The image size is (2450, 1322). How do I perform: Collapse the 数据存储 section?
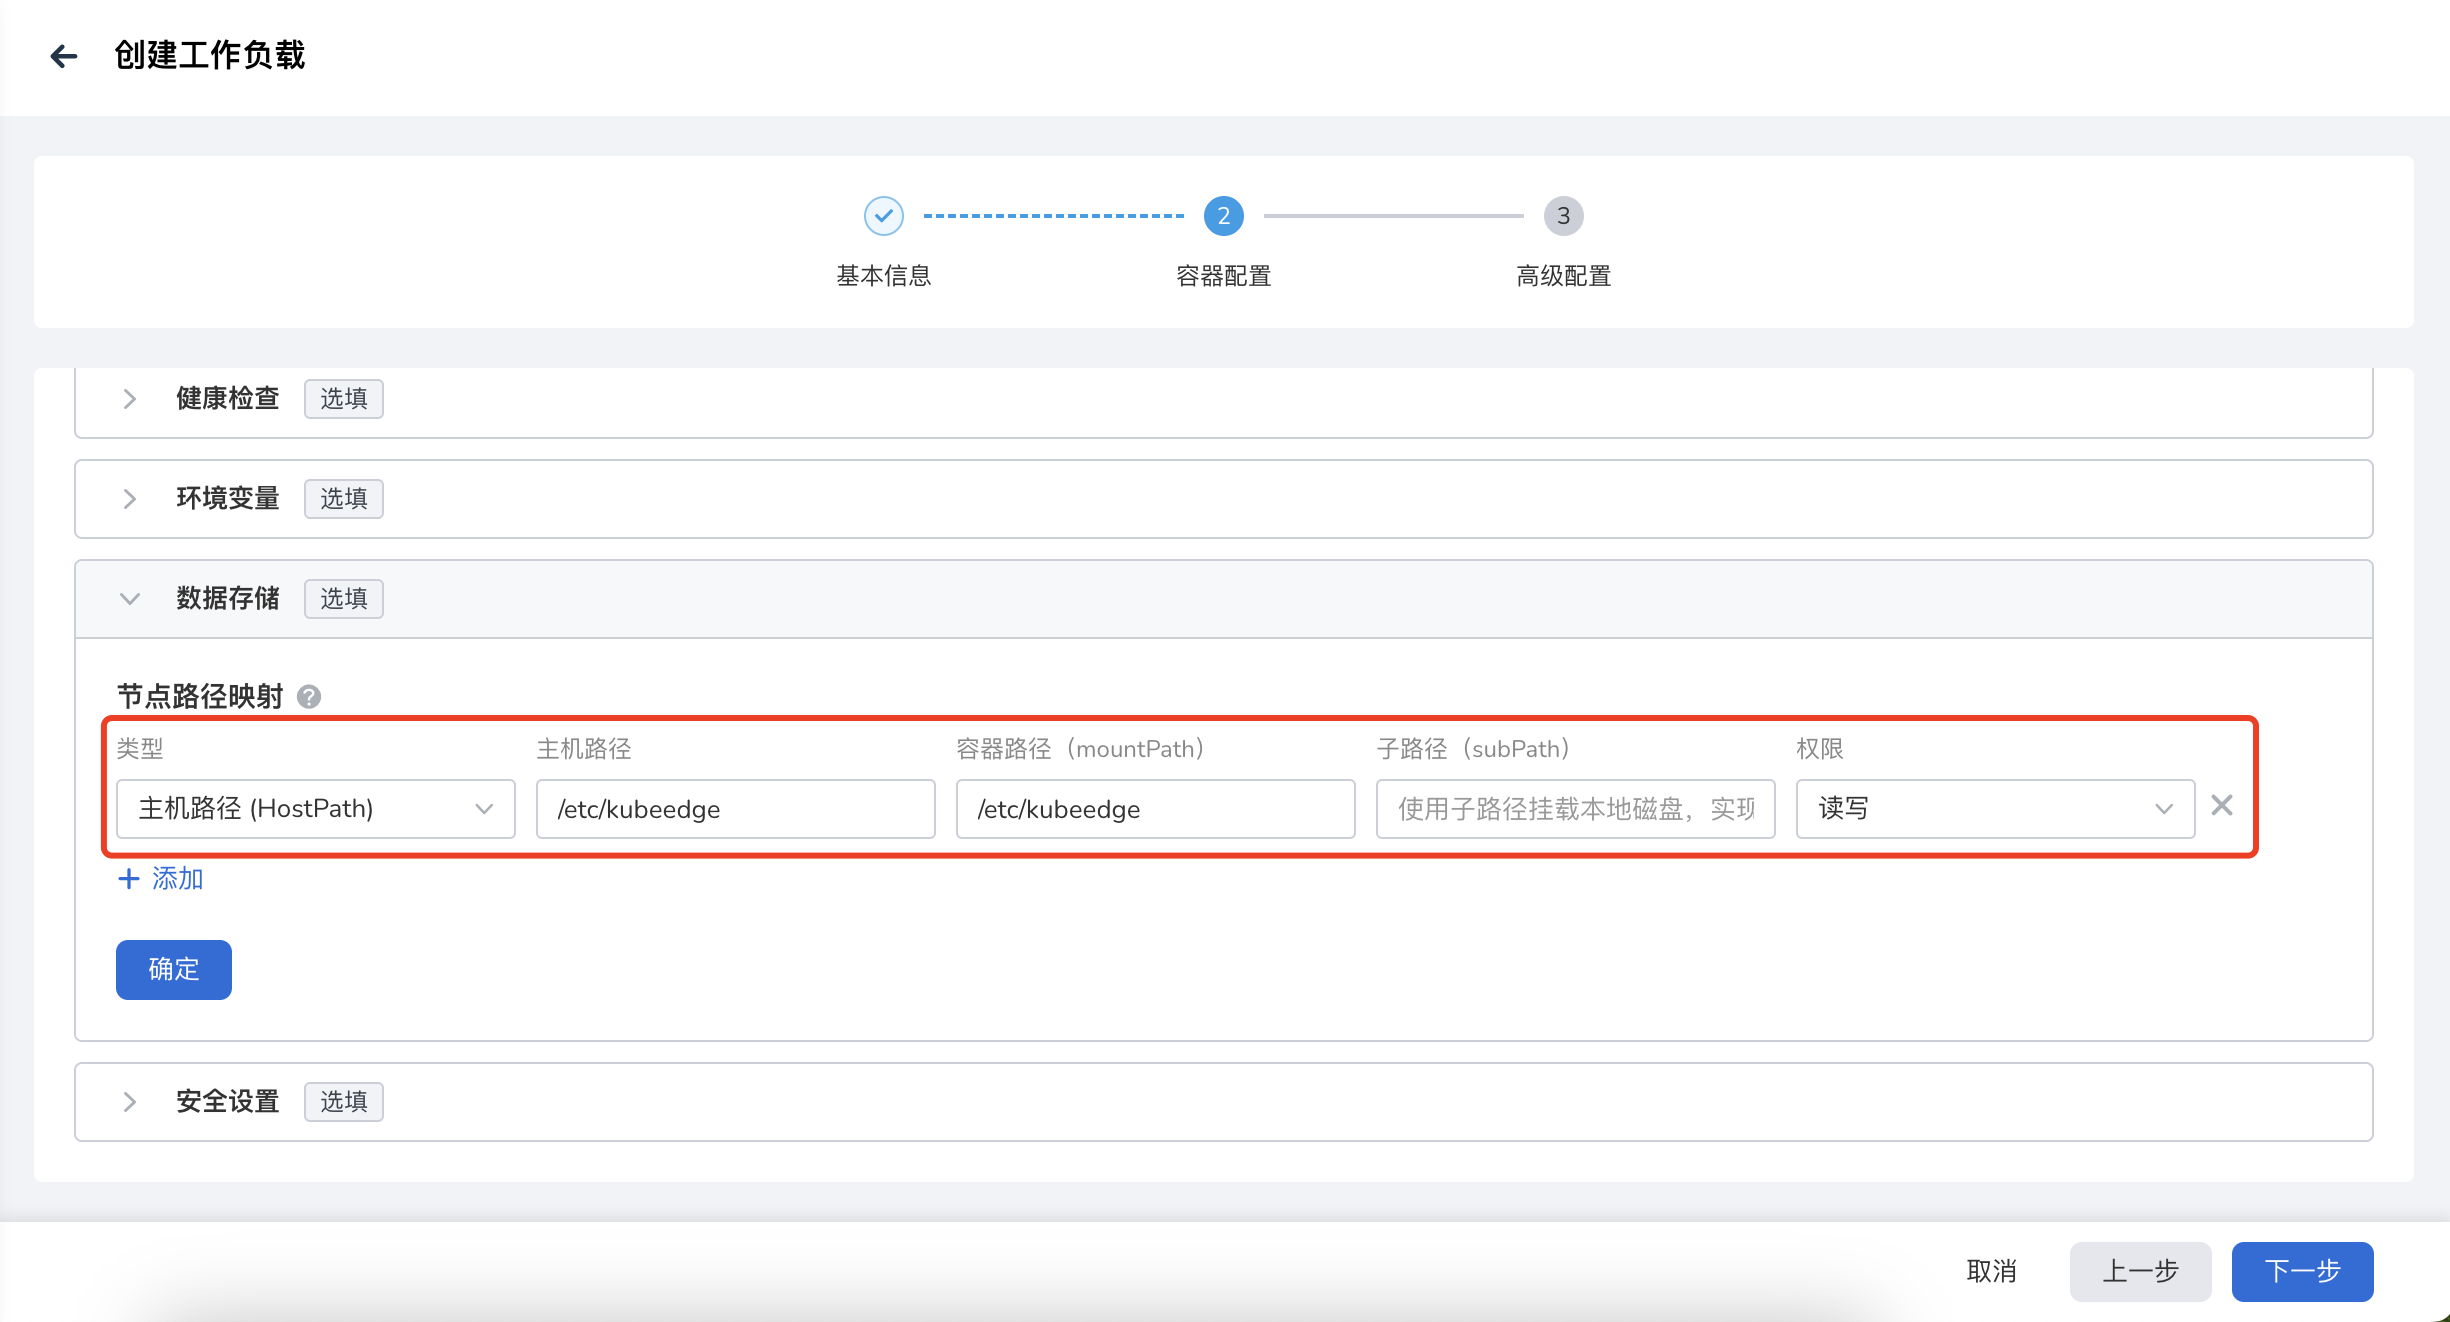130,598
